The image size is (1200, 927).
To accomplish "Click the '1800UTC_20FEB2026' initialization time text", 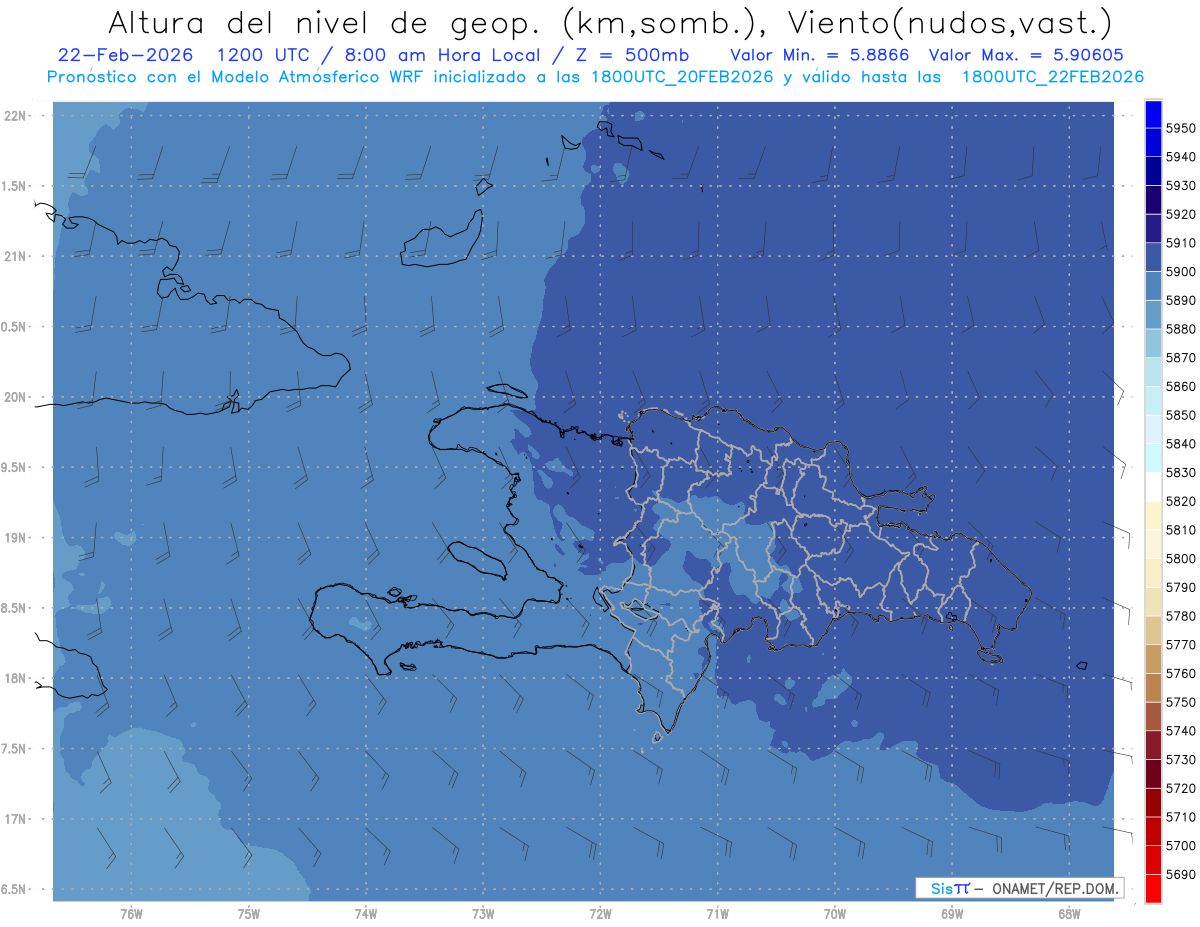I will point(680,77).
